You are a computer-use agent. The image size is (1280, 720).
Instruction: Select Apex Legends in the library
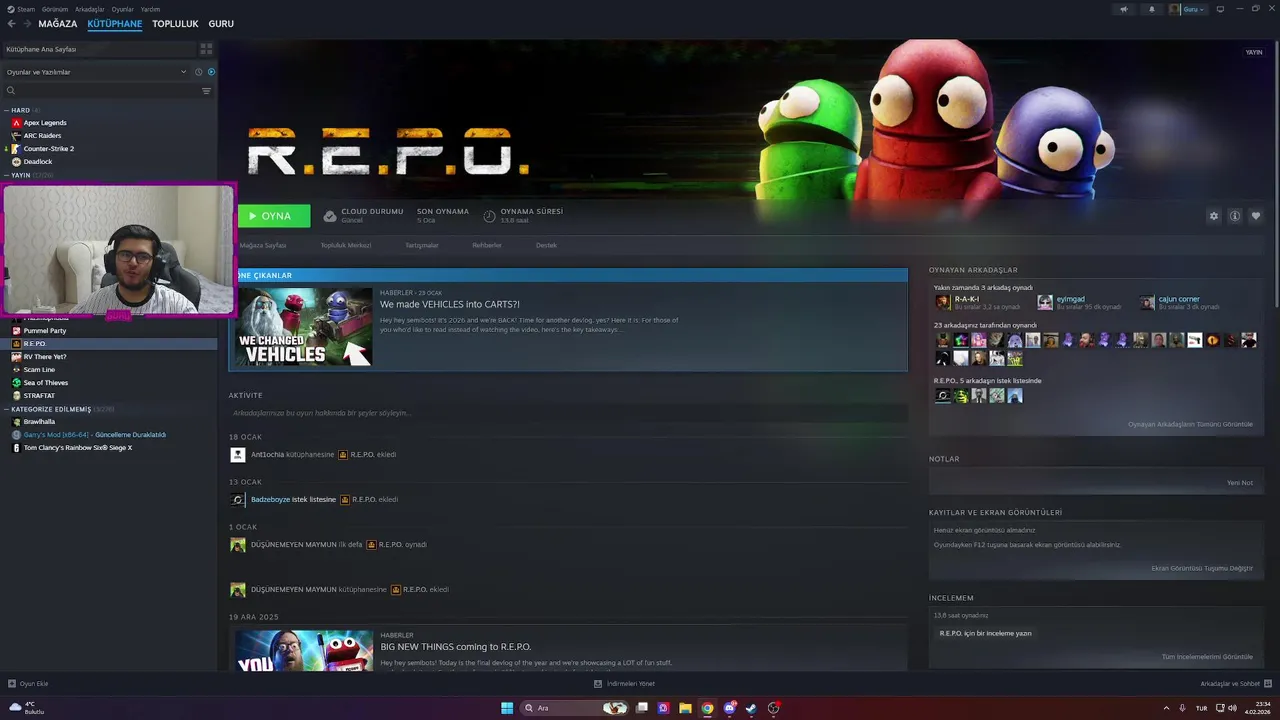click(45, 123)
